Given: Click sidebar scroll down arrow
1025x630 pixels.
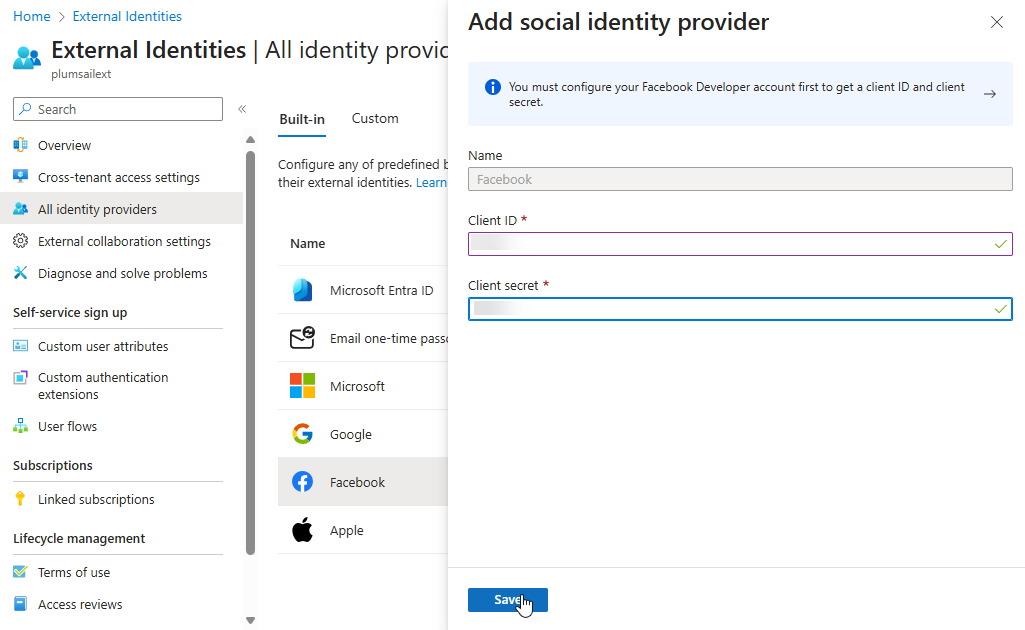Looking at the screenshot, I should point(250,620).
